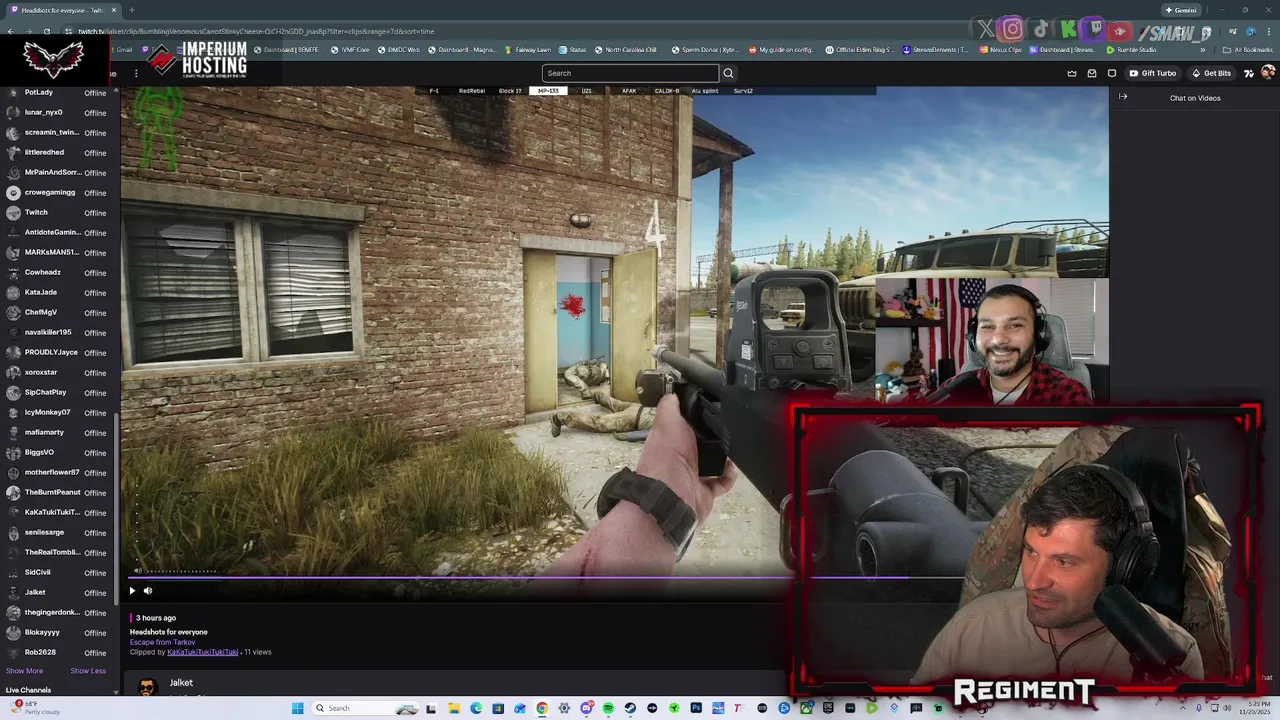The width and height of the screenshot is (1280, 720).
Task: Open SipChatPlay channel in sidebar
Action: 56,392
